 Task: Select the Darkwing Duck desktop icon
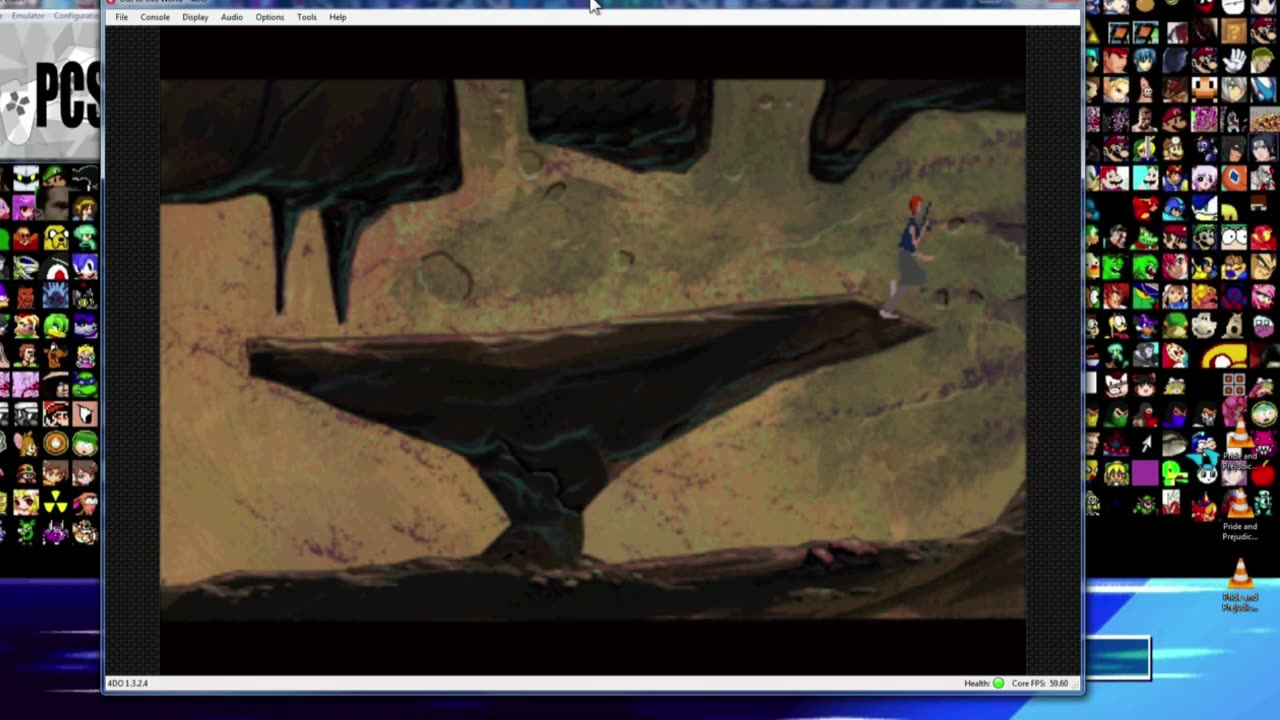point(1145,326)
